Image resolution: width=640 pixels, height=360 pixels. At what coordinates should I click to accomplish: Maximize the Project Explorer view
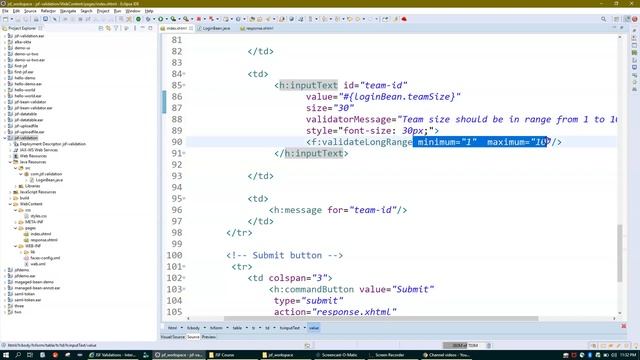[150, 28]
